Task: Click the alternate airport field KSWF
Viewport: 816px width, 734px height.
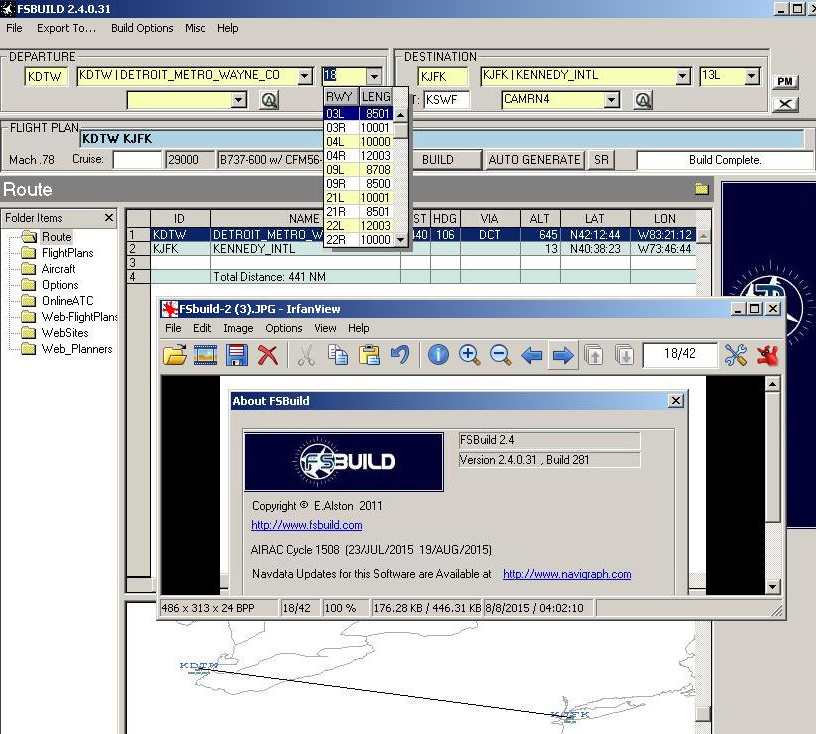Action: [x=447, y=99]
